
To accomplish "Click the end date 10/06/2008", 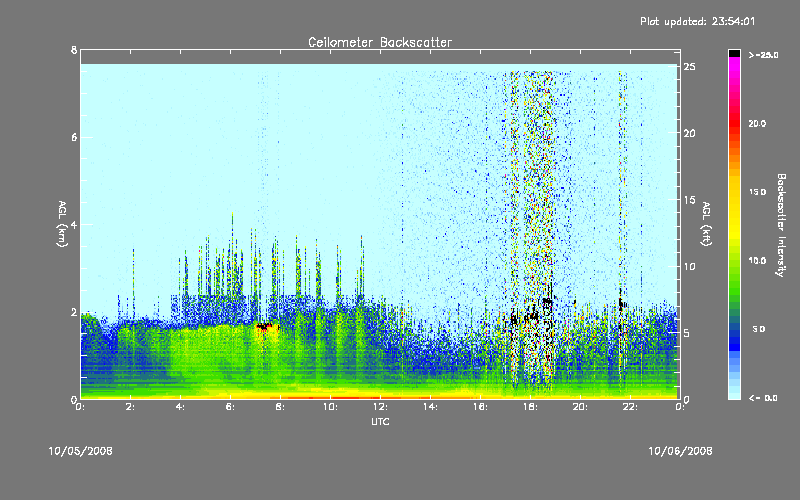I will point(680,451).
